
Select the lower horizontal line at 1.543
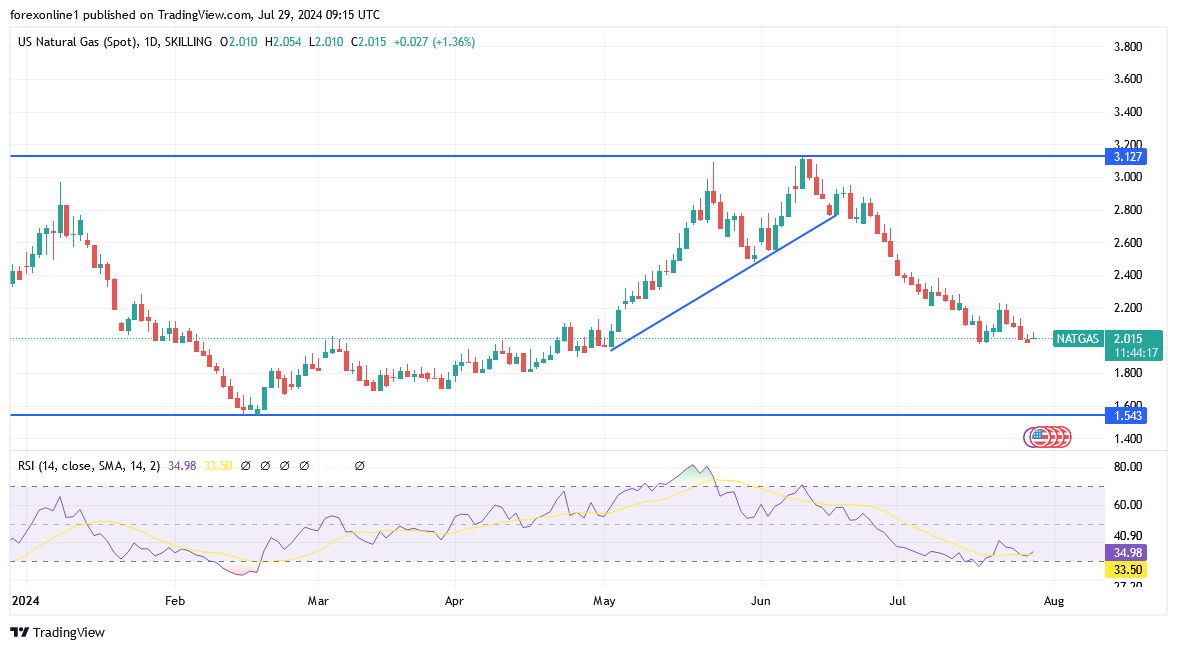tap(500, 415)
